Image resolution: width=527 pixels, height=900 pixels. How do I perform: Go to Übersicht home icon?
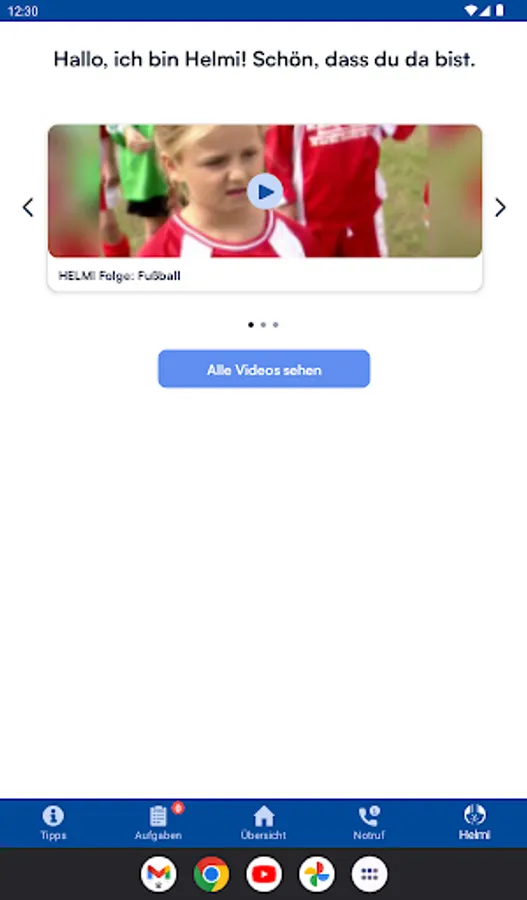point(264,823)
